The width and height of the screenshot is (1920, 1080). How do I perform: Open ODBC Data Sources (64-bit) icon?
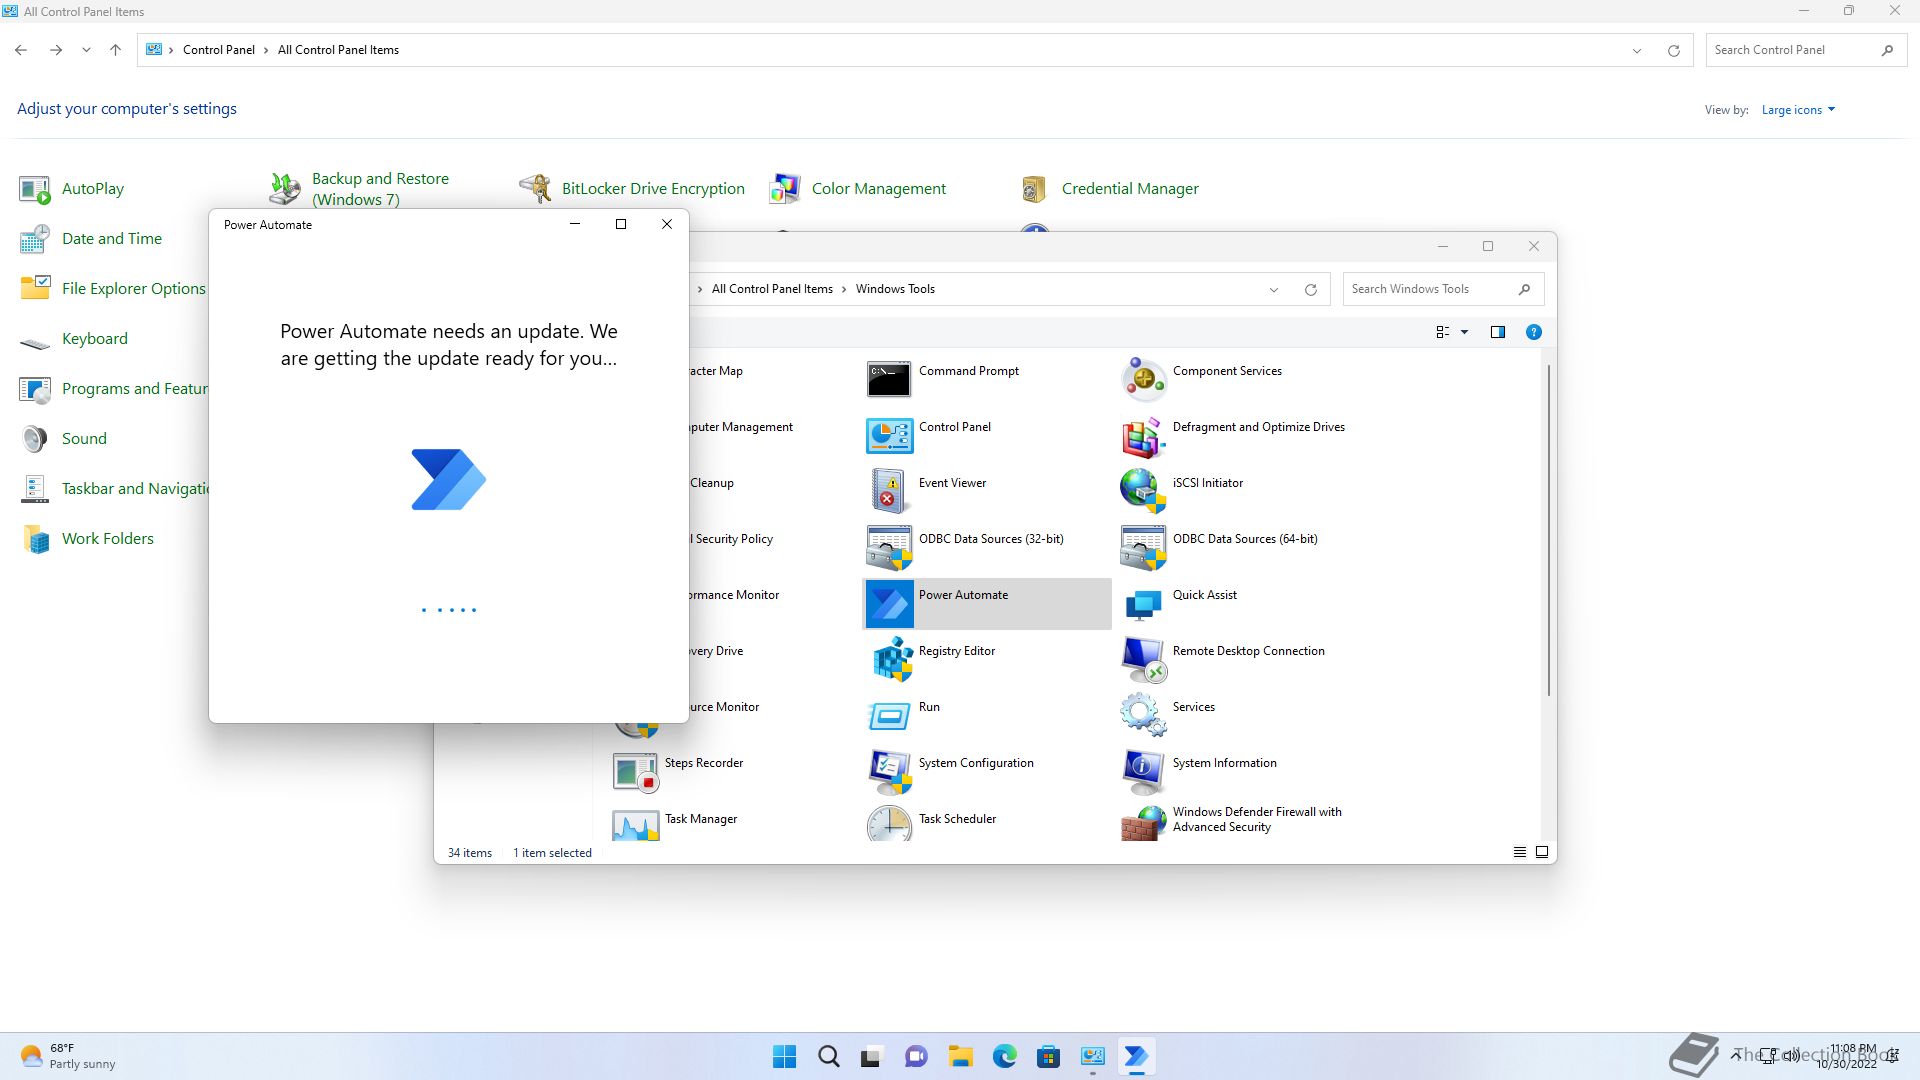[x=1143, y=547]
